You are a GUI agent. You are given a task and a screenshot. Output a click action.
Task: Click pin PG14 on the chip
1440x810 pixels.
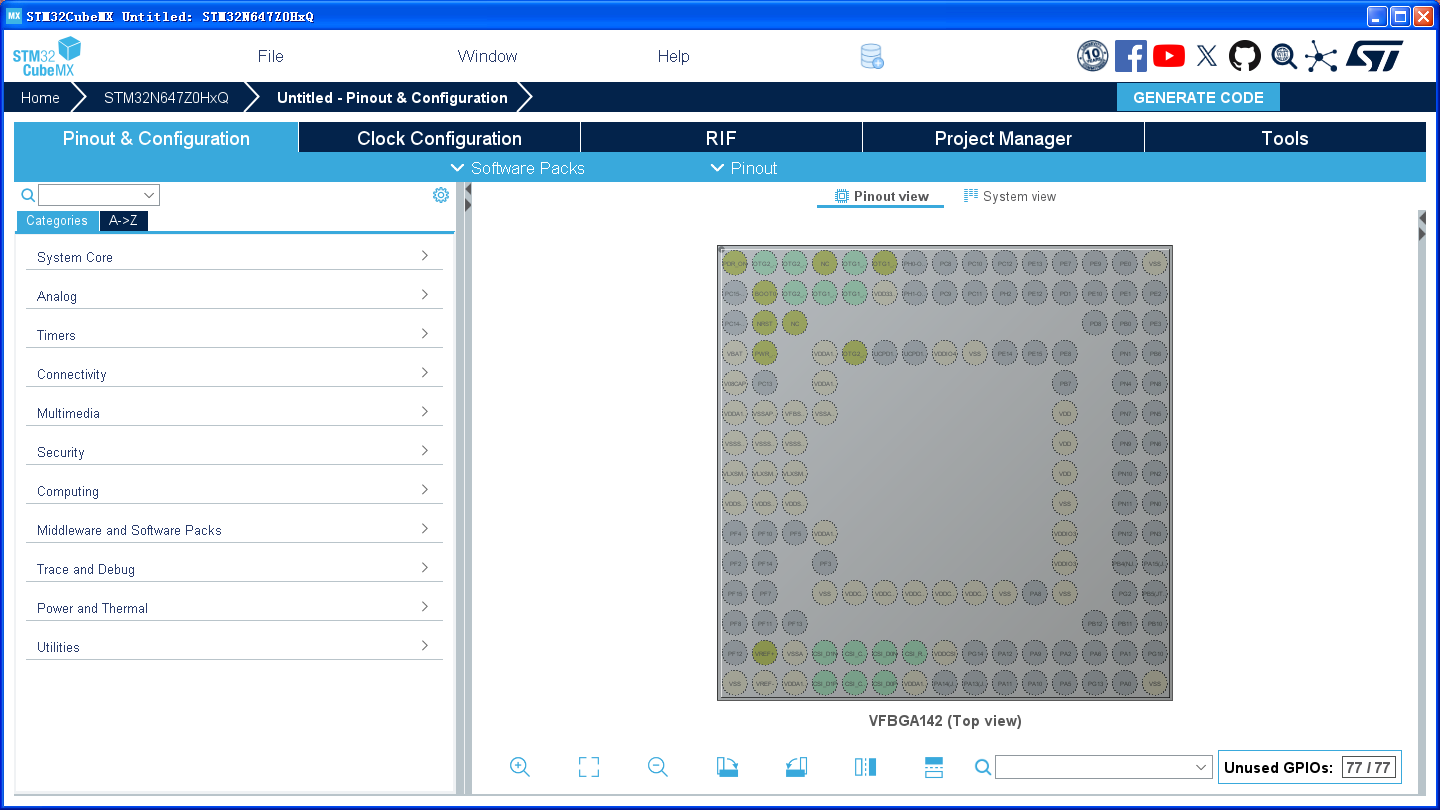tap(975, 653)
